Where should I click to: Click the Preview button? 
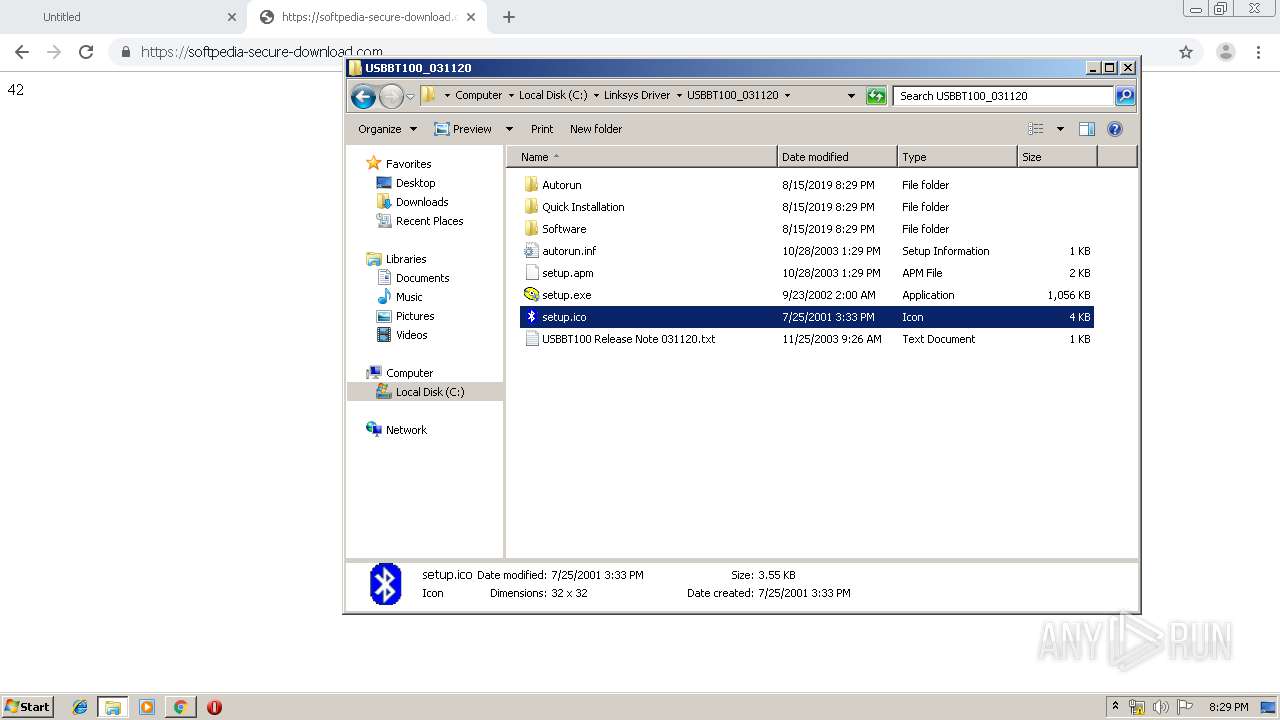tap(463, 129)
